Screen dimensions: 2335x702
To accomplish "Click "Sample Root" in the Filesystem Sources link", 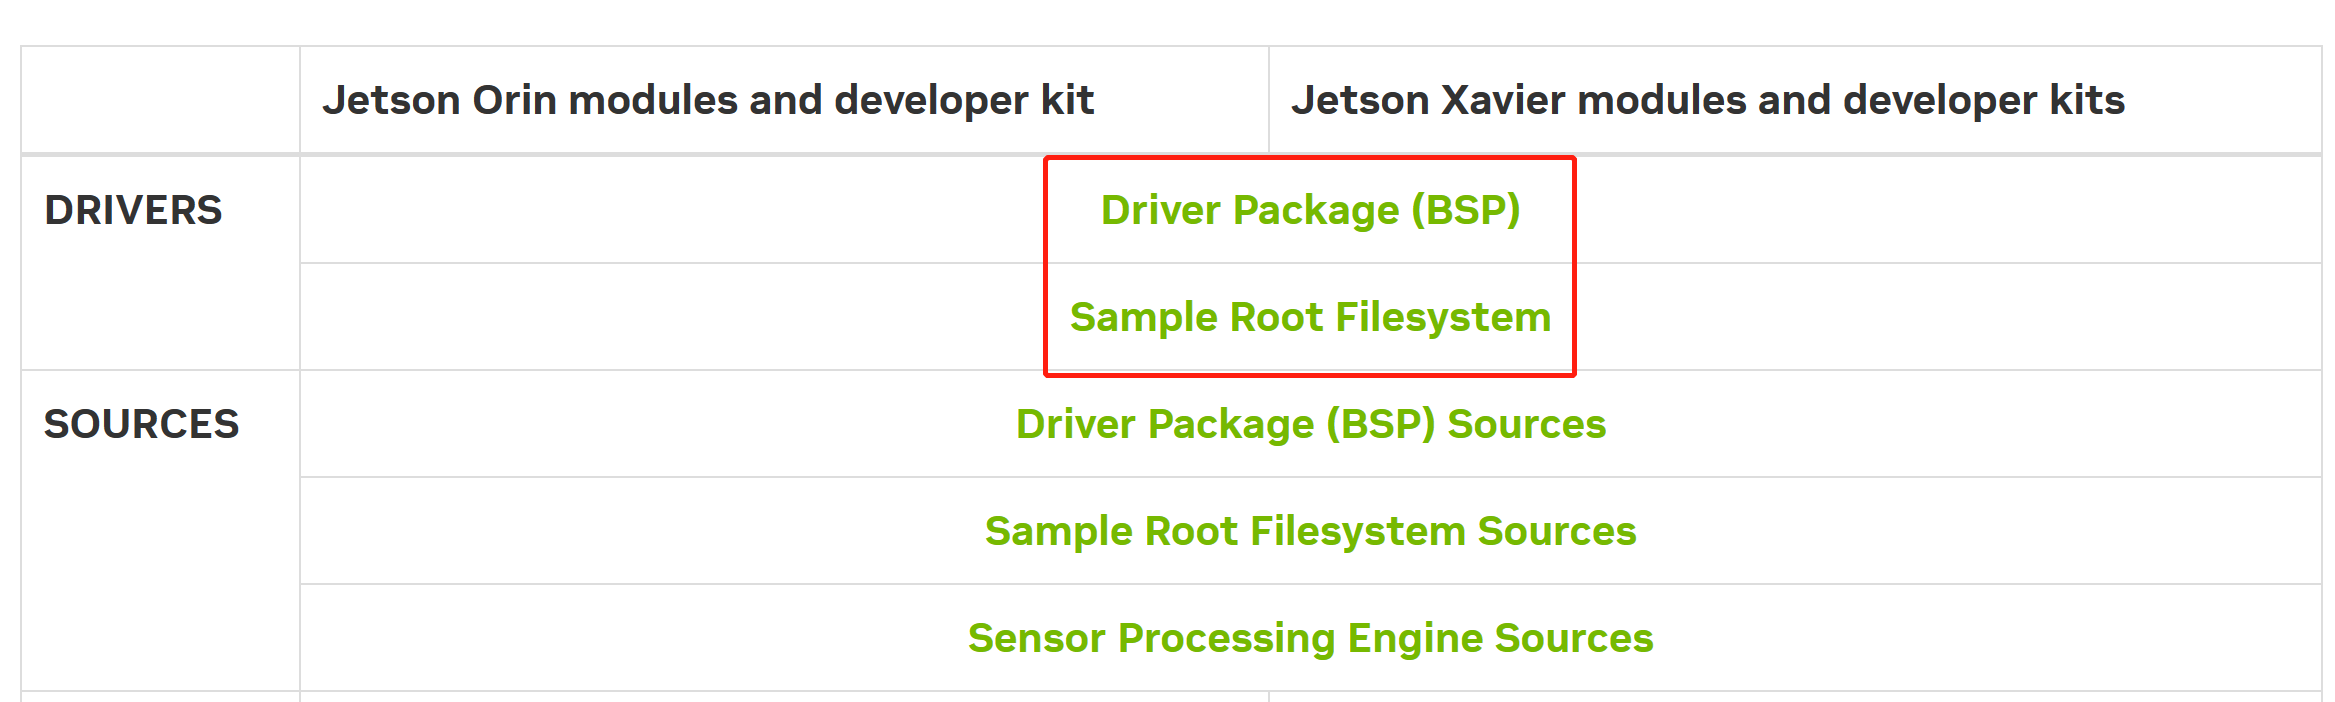I will (1111, 531).
